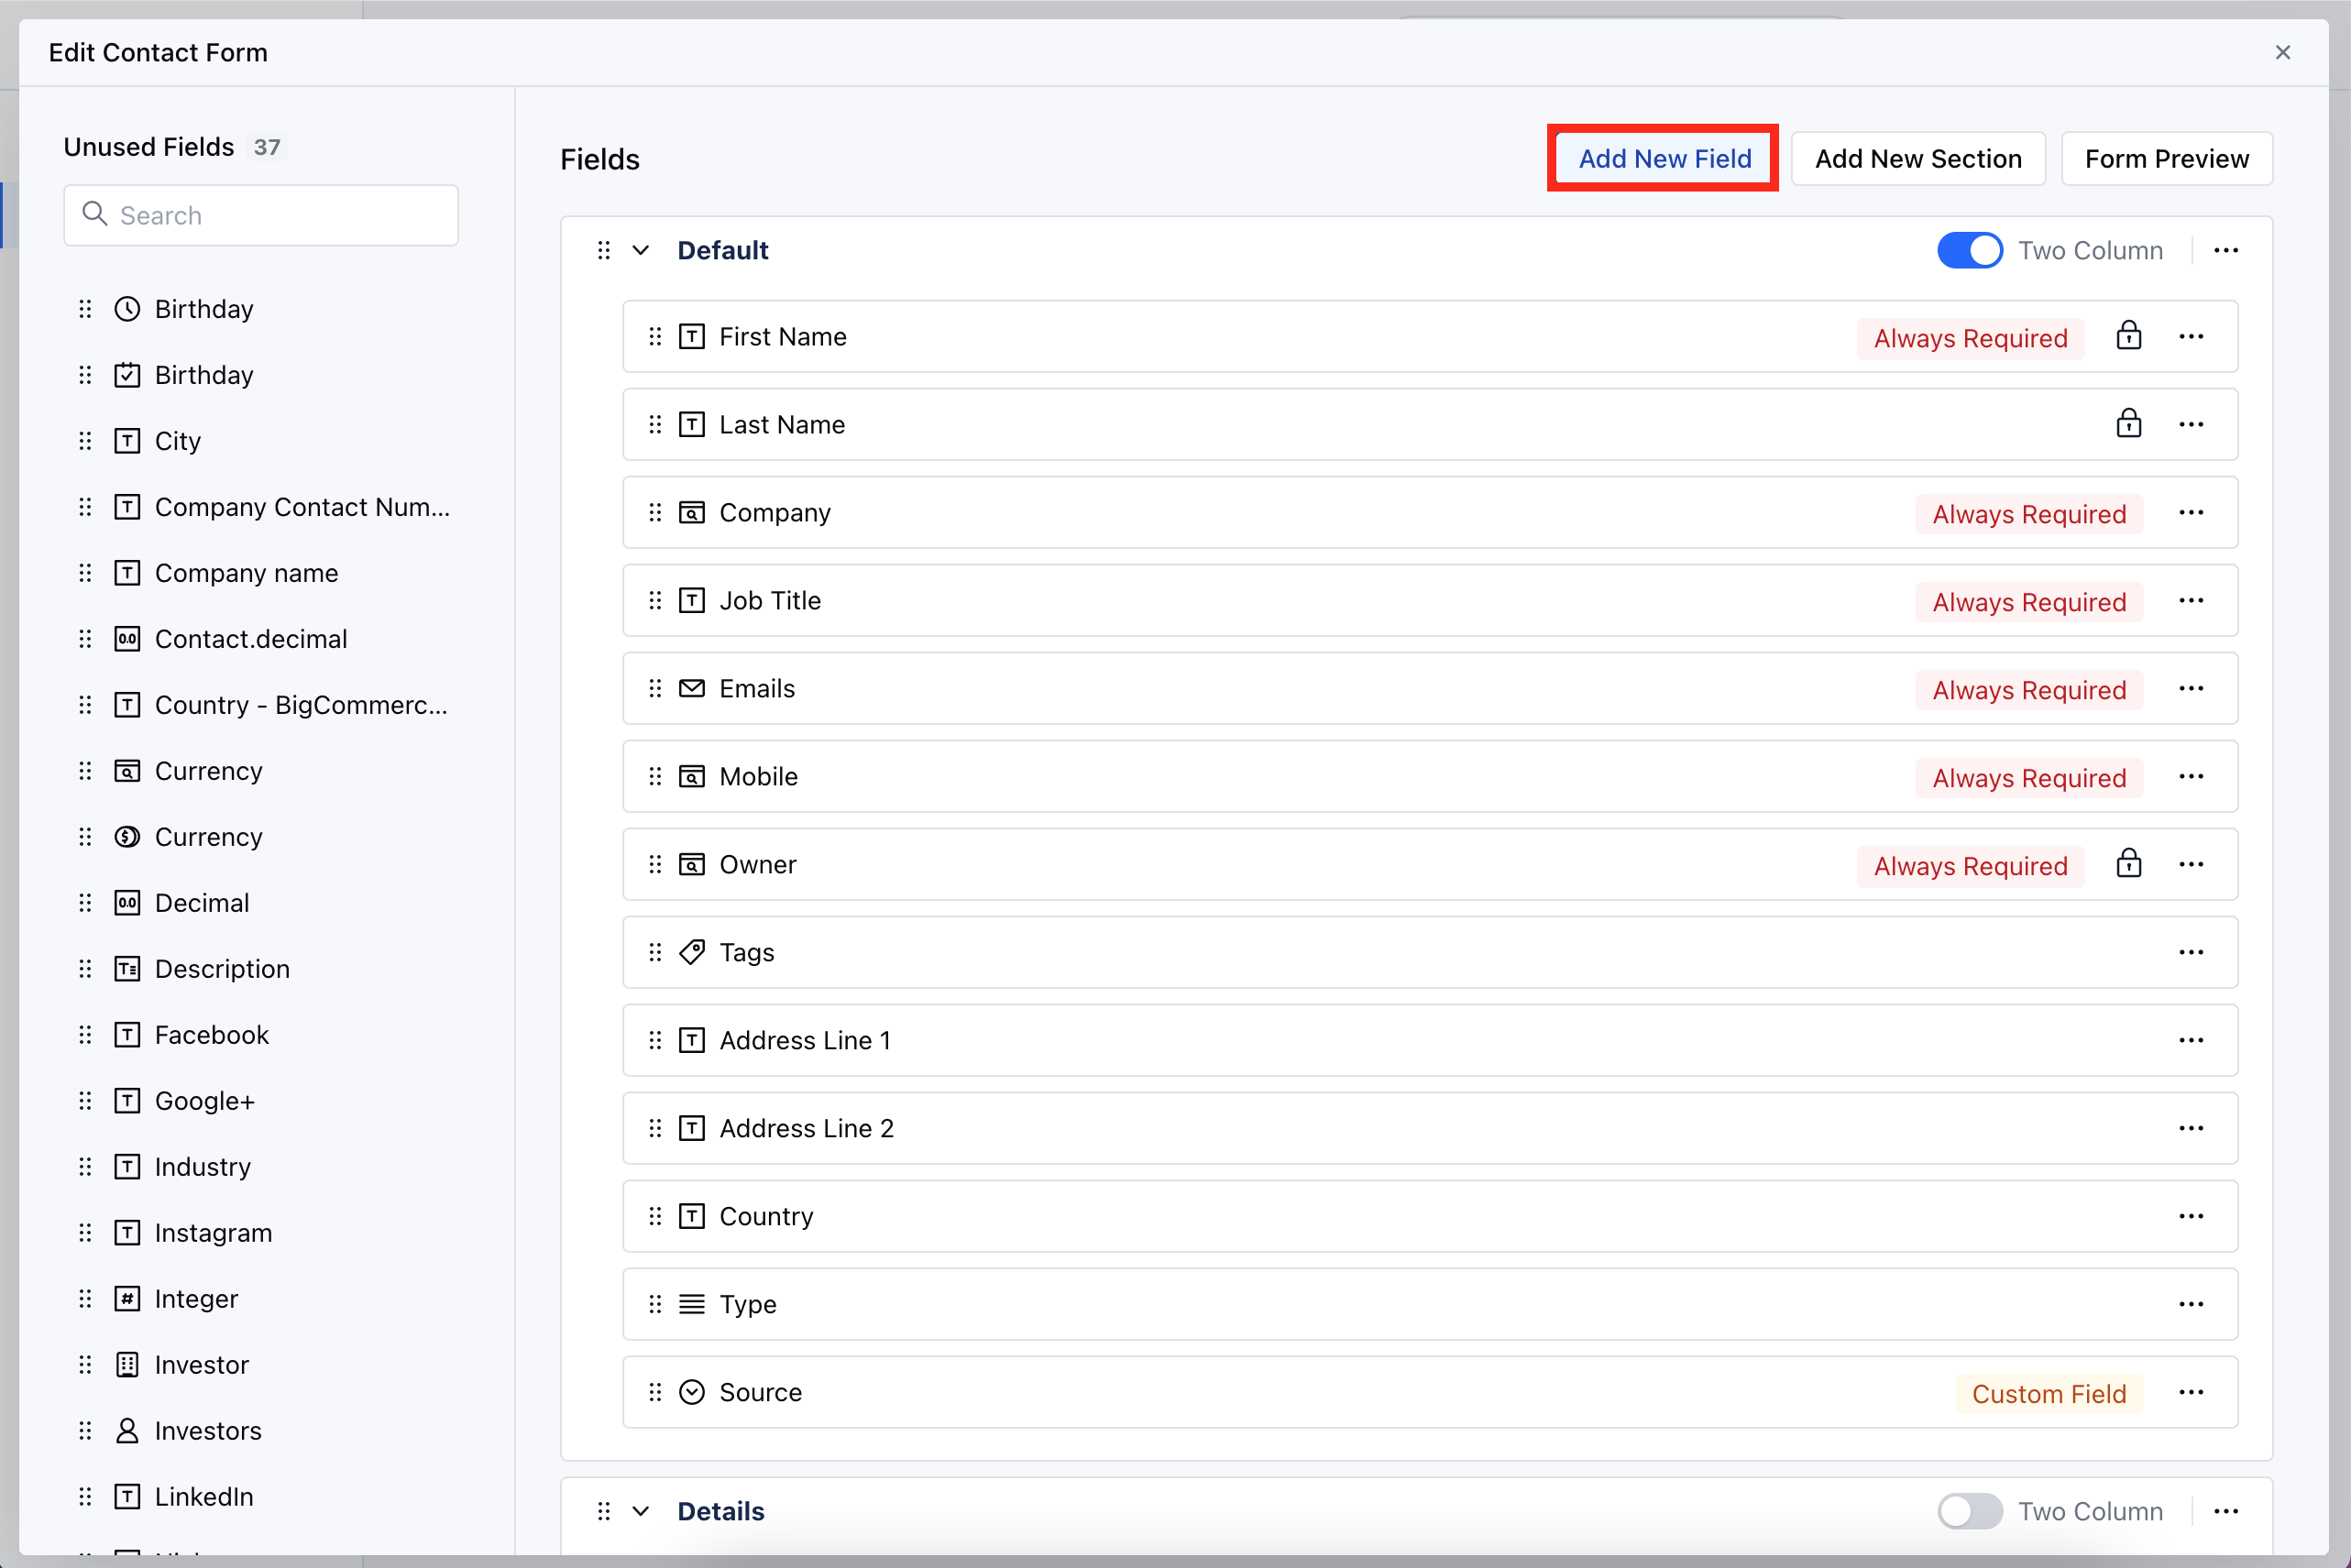The width and height of the screenshot is (2351, 1568).
Task: Select the Description unused field
Action: coord(222,969)
